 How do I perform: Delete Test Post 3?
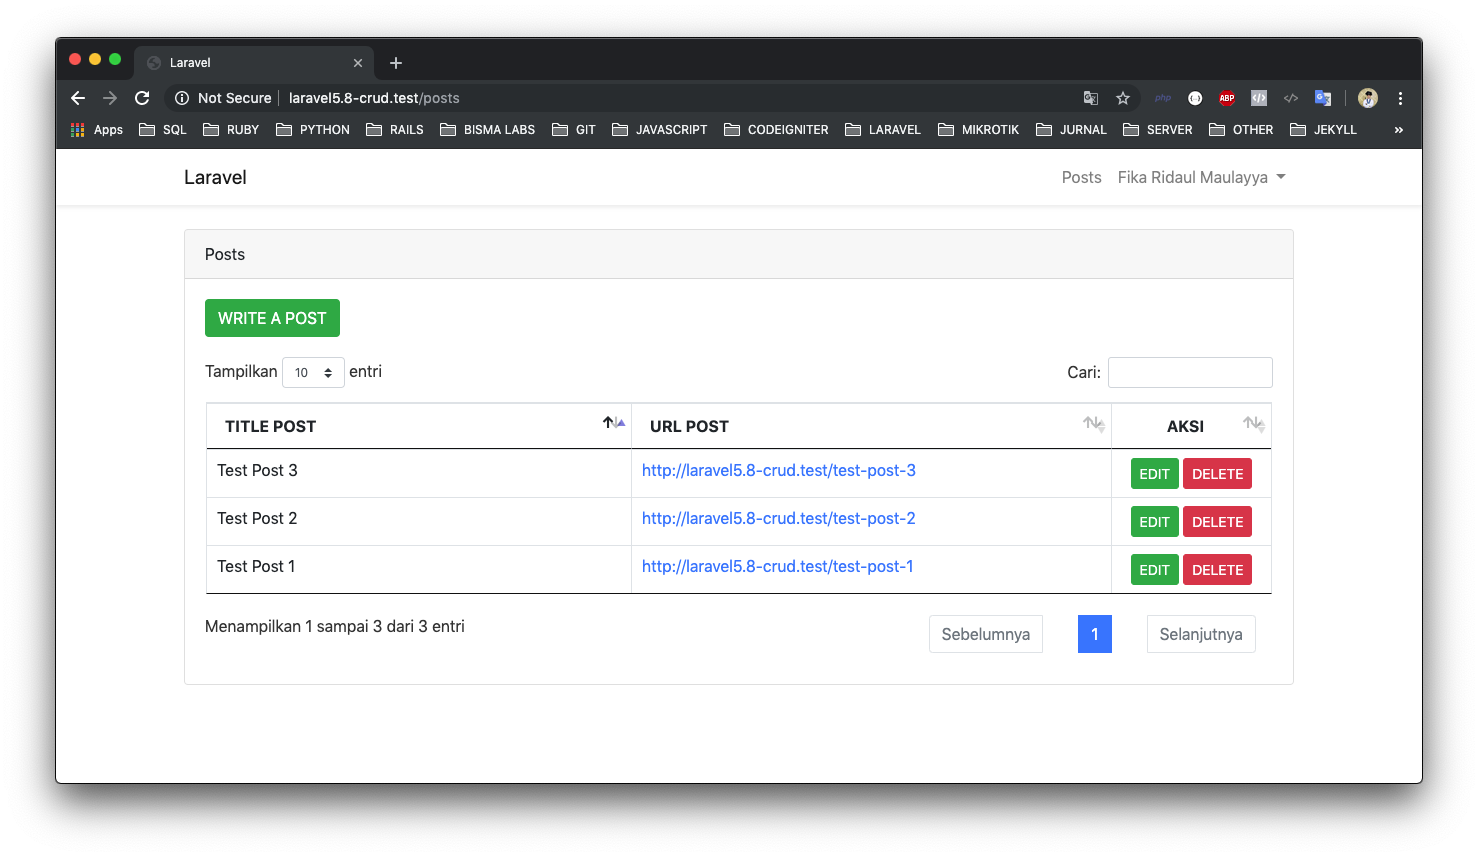1217,474
